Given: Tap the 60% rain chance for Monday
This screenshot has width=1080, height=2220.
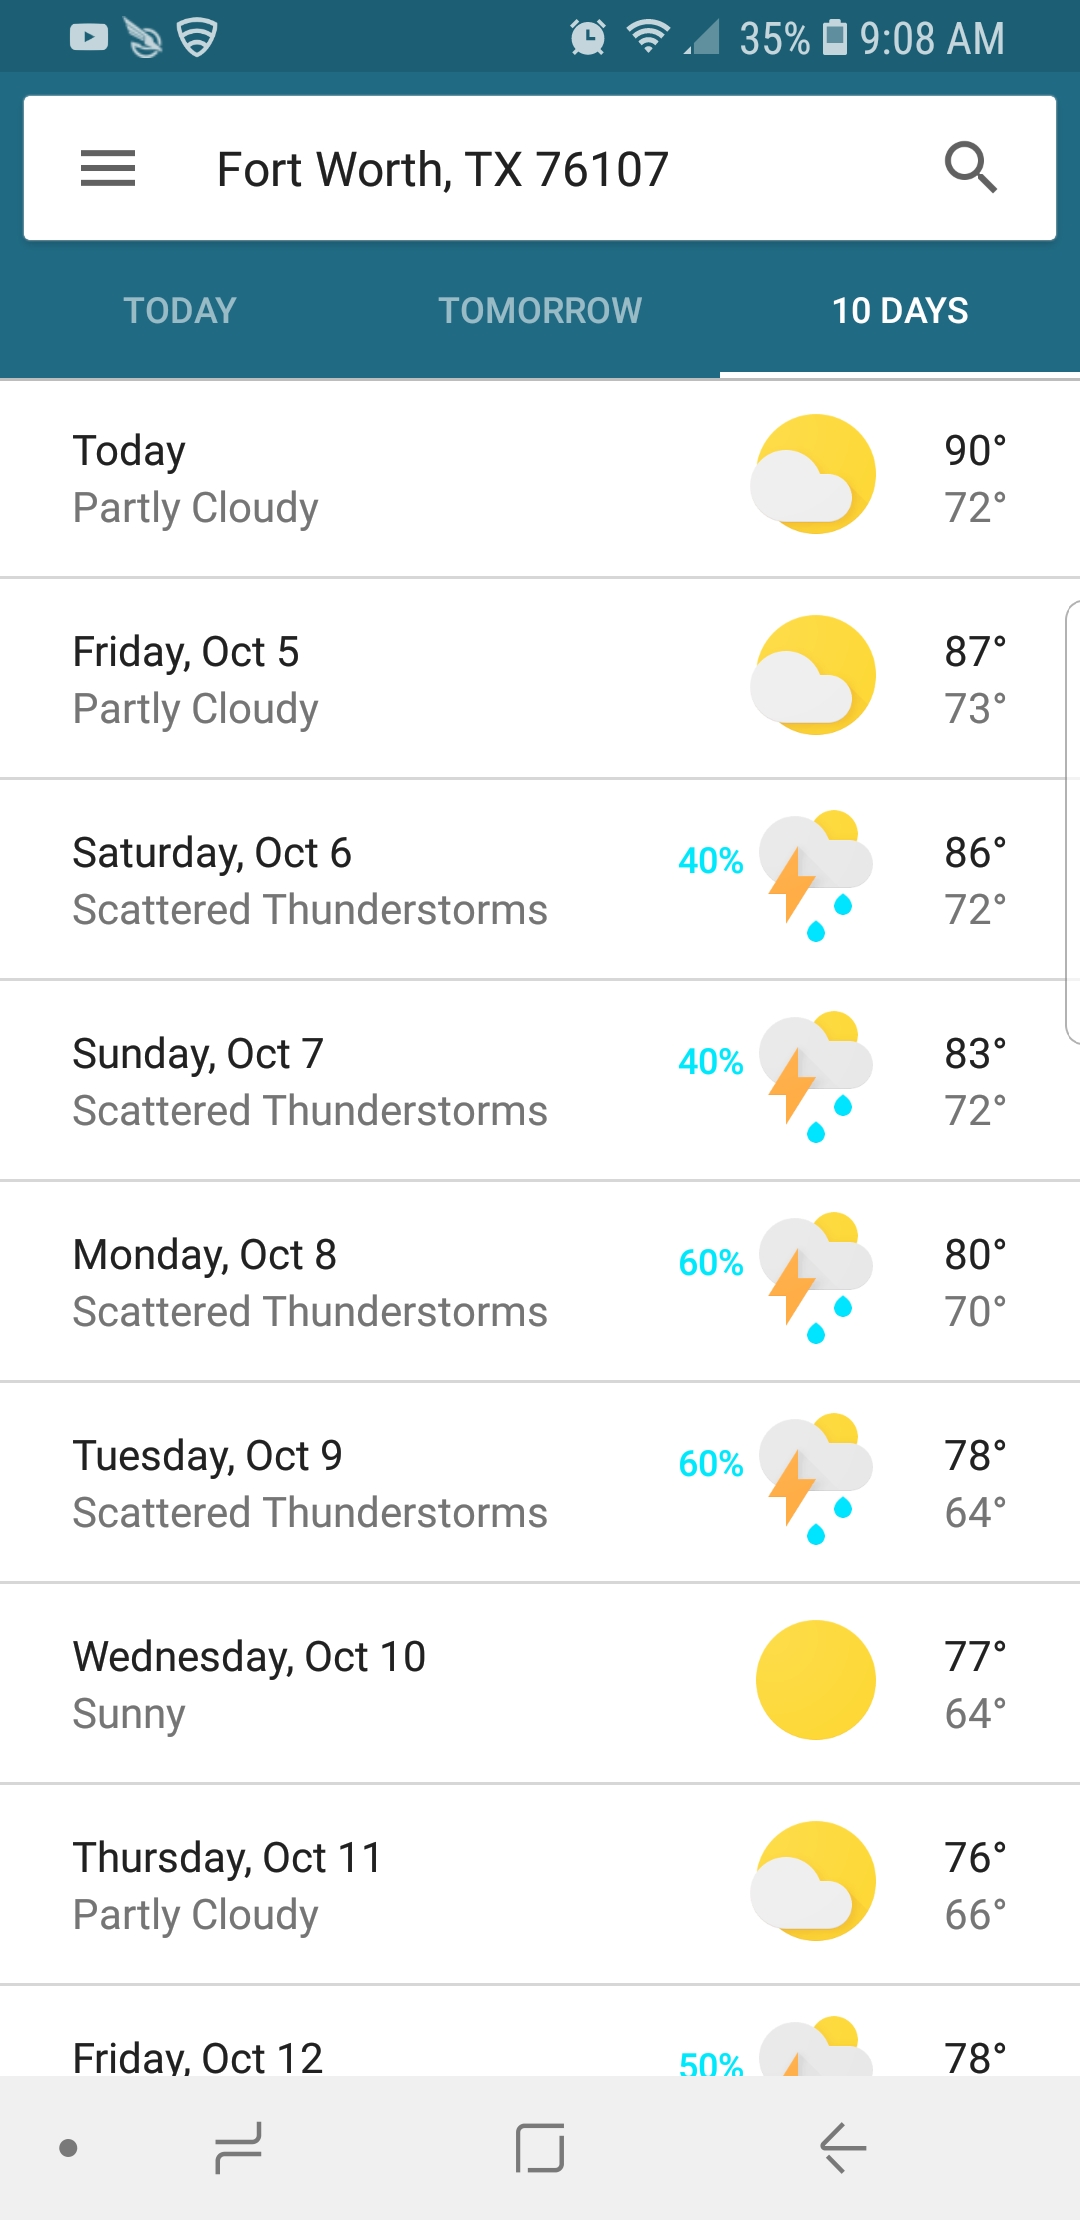Looking at the screenshot, I should click(710, 1263).
